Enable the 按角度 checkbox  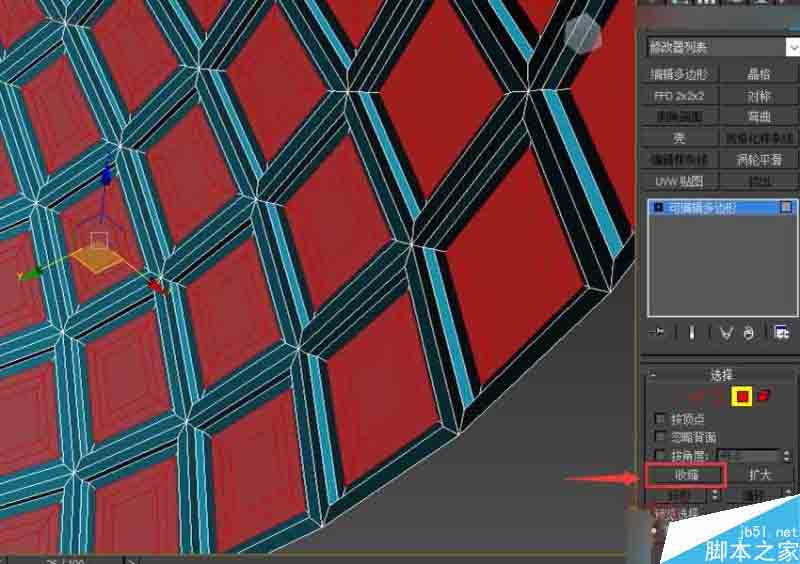660,455
